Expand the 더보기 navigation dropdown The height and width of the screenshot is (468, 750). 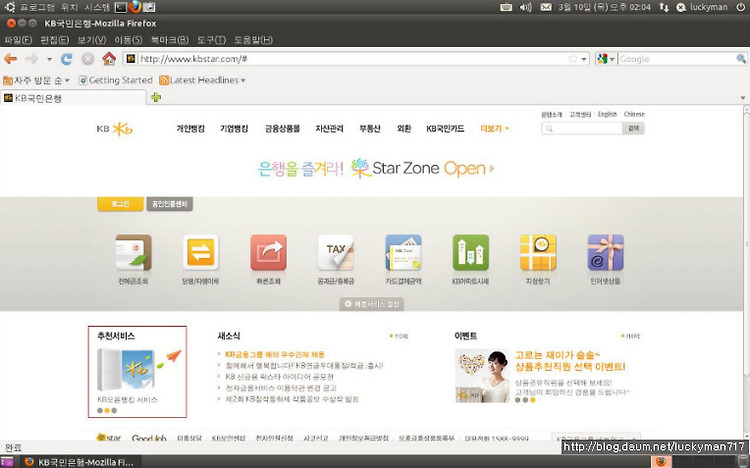pyautogui.click(x=495, y=129)
